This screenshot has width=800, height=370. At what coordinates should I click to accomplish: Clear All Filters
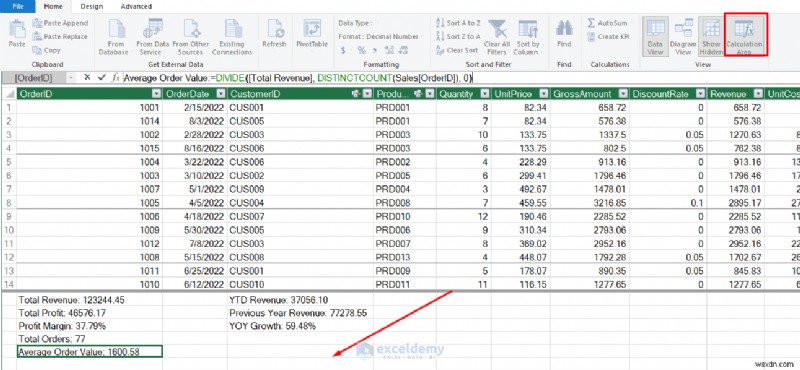click(x=497, y=37)
